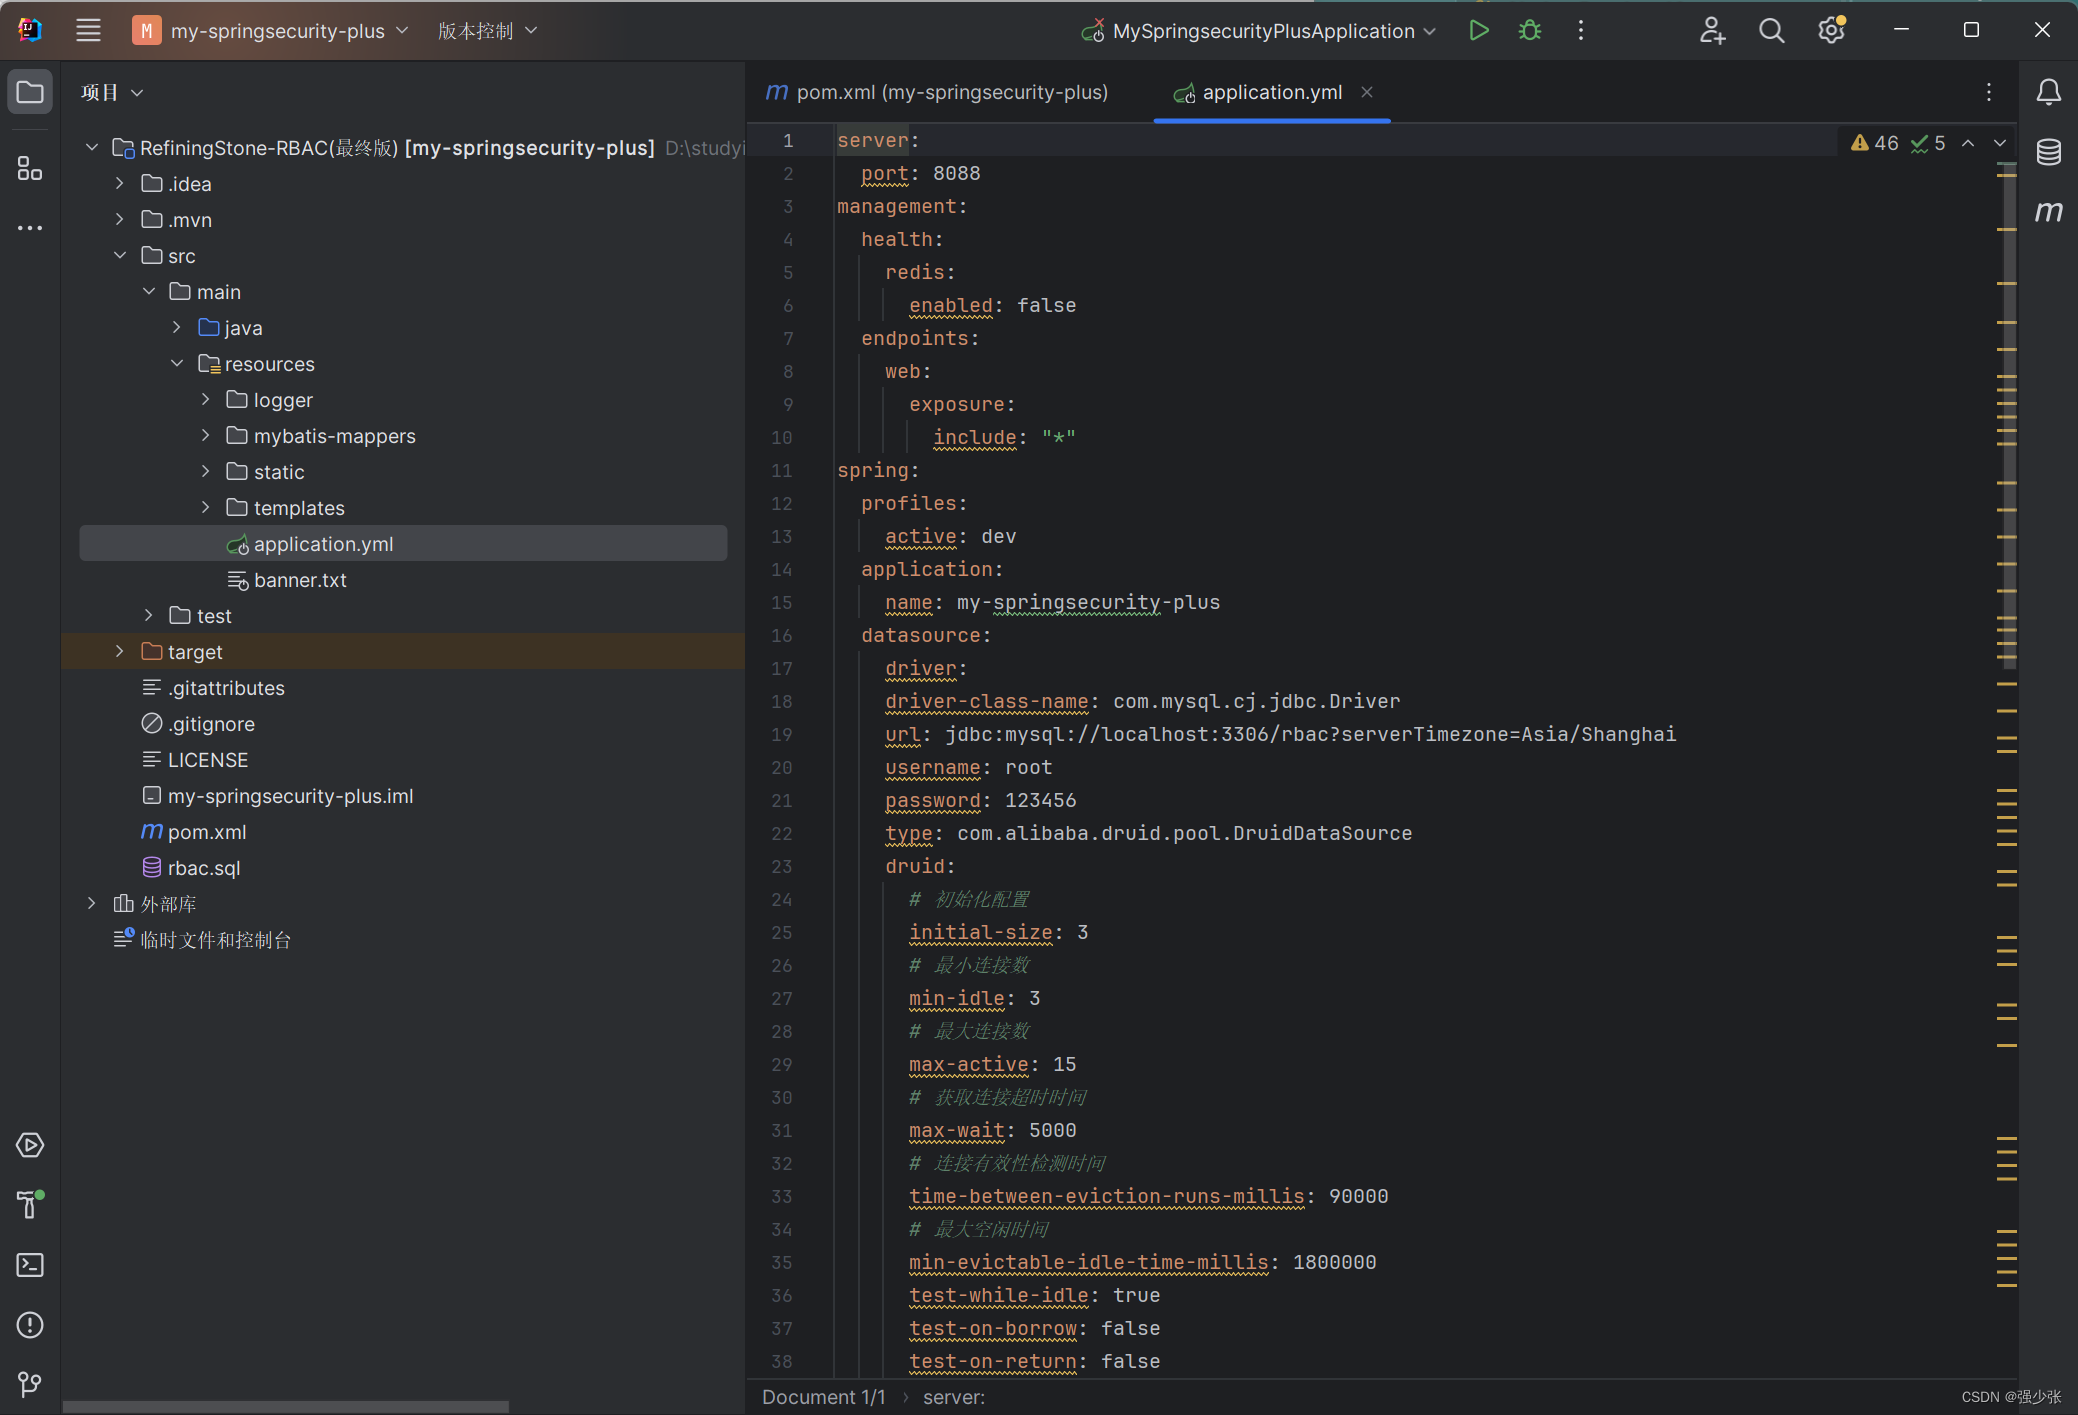
Task: Click the 'server:' breadcrumb in status bar
Action: point(954,1397)
